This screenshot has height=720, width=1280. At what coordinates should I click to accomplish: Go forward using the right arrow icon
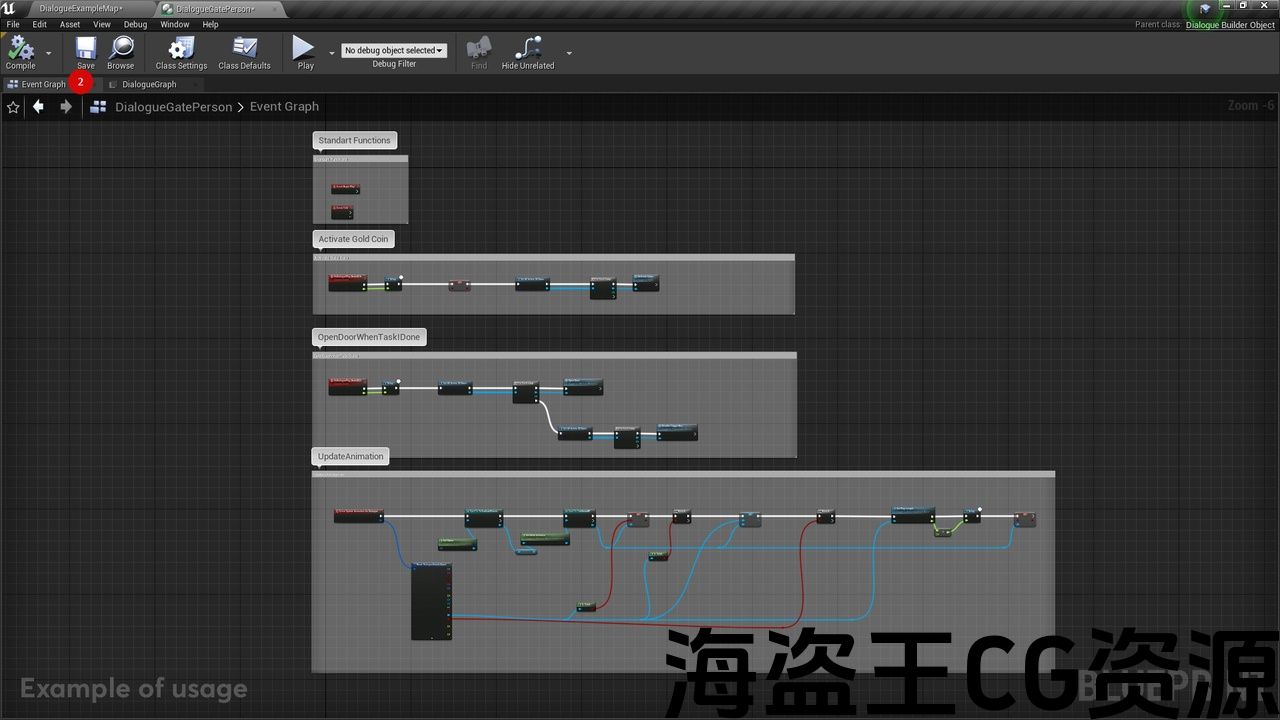click(66, 107)
